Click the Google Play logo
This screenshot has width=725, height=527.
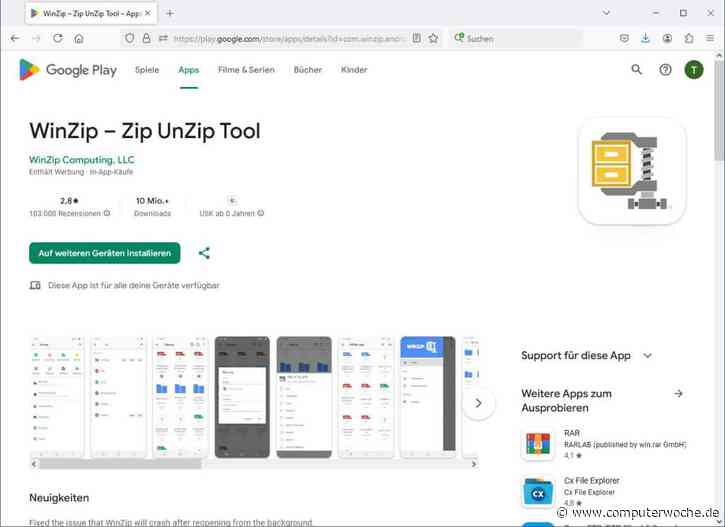point(68,70)
